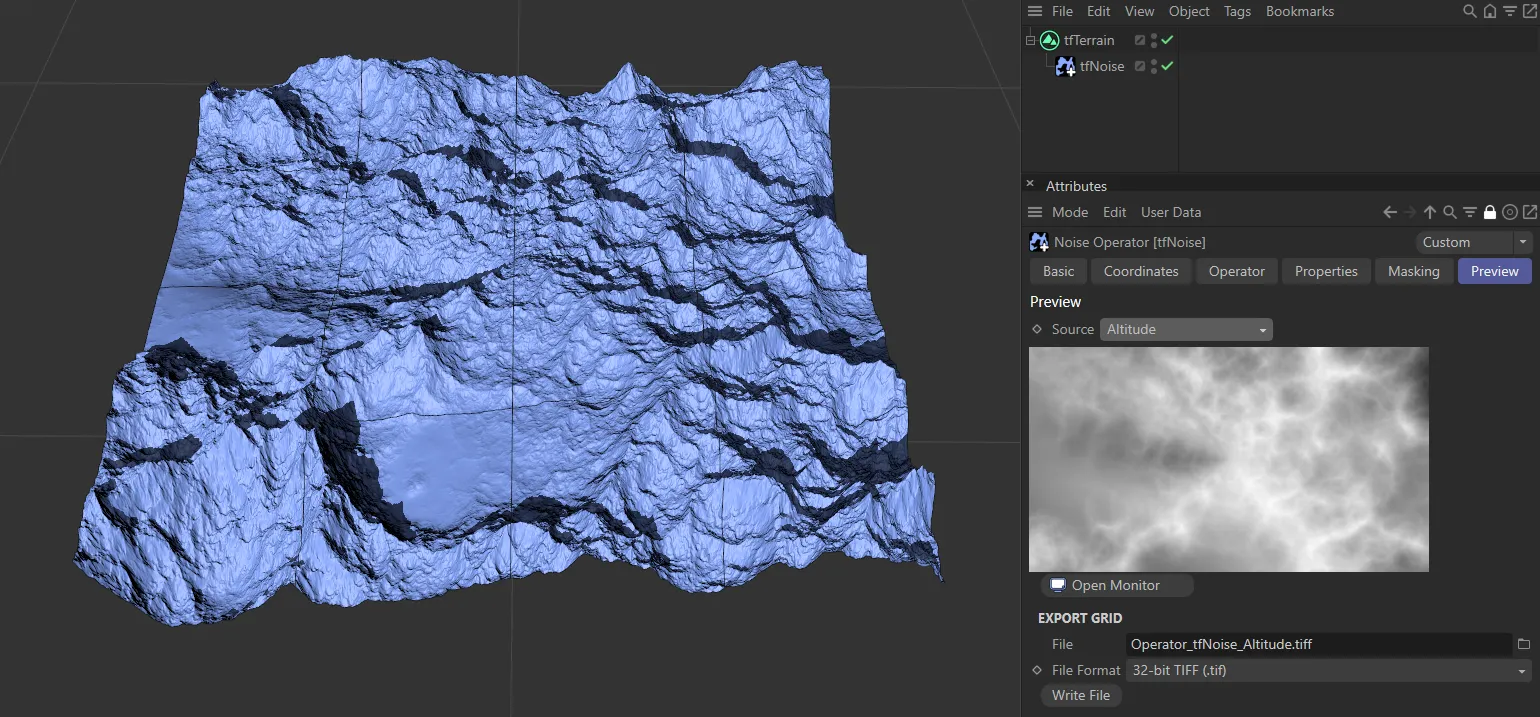Open search in Object Manager header
Screen dimensions: 1540x717
click(x=1470, y=12)
